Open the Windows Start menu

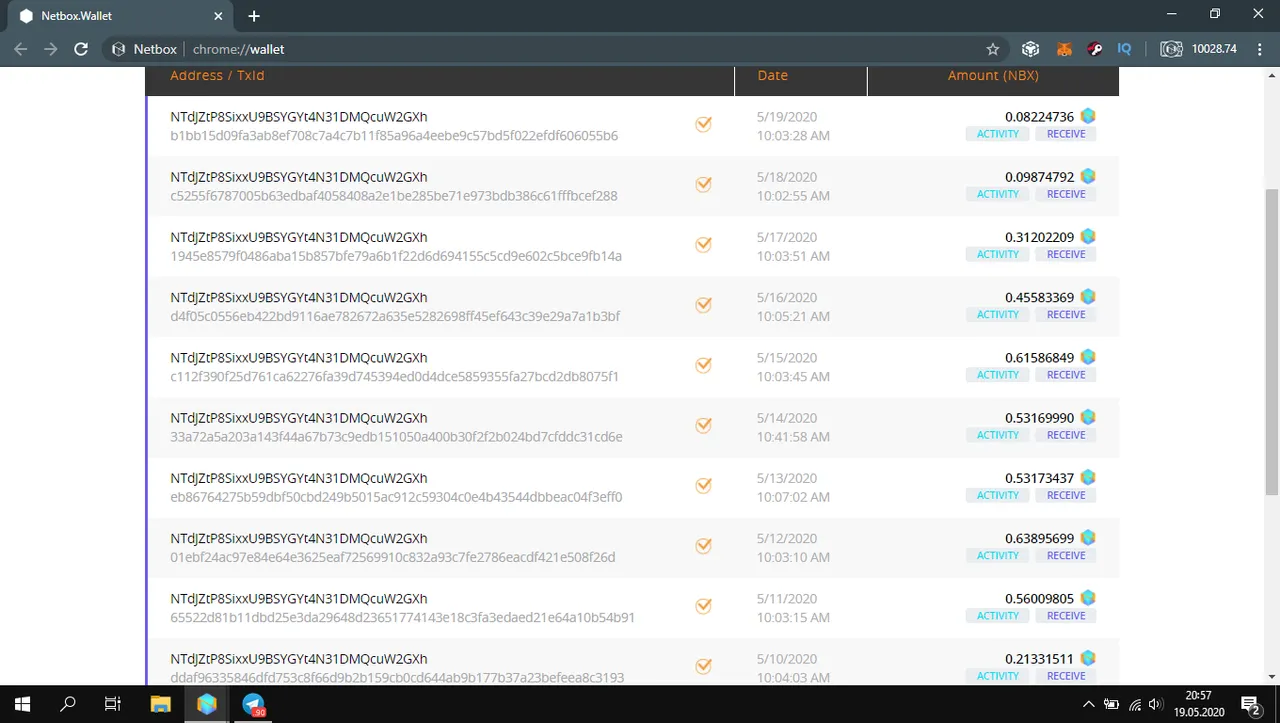(x=22, y=704)
